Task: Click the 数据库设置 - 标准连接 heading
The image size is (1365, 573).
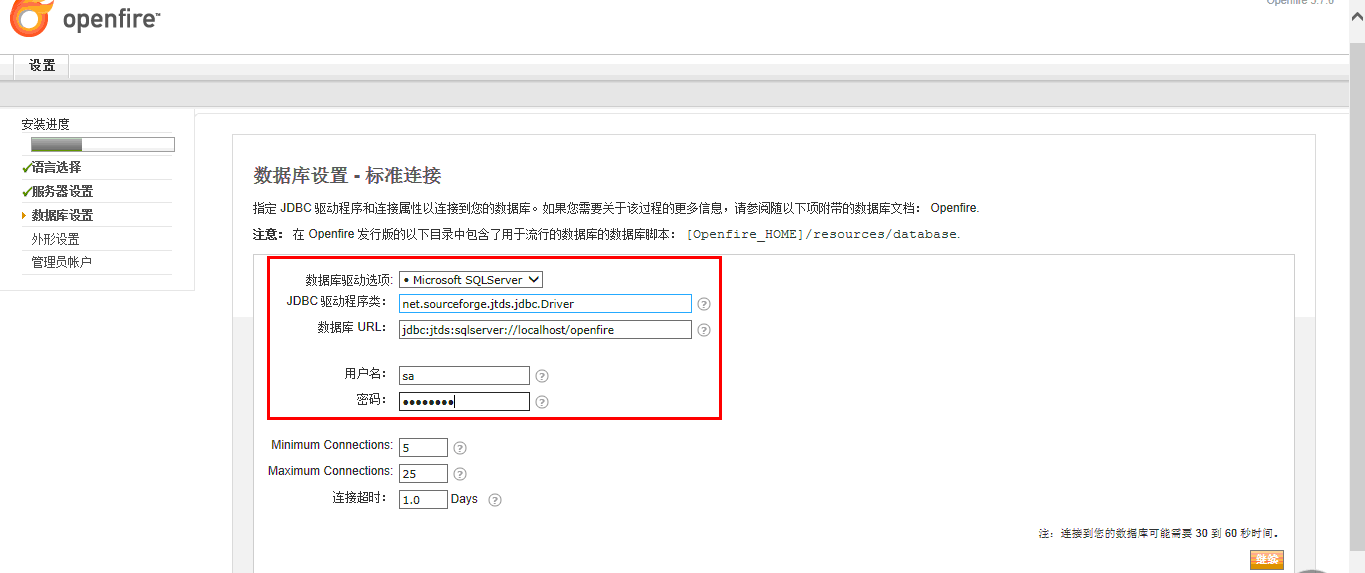Action: 347,176
